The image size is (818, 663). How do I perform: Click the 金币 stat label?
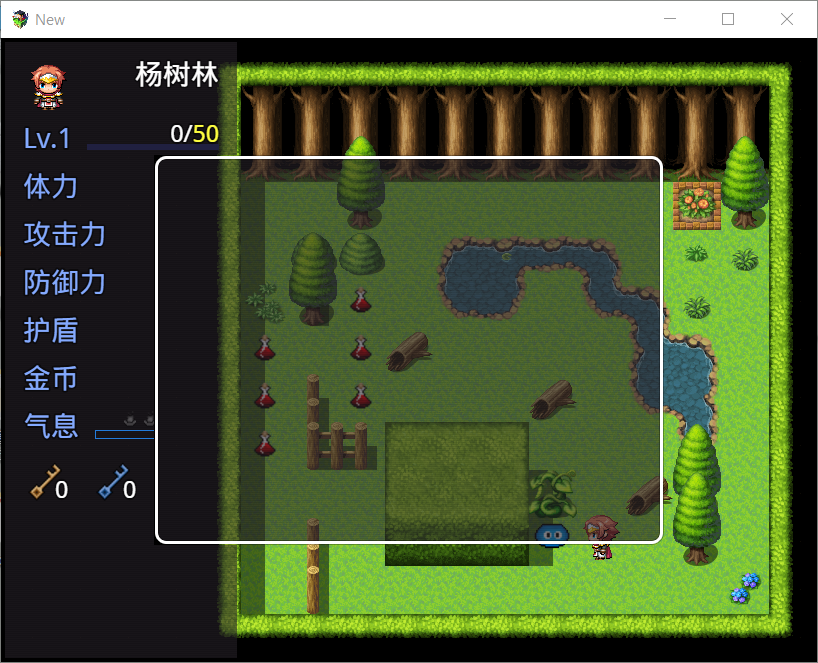point(51,378)
